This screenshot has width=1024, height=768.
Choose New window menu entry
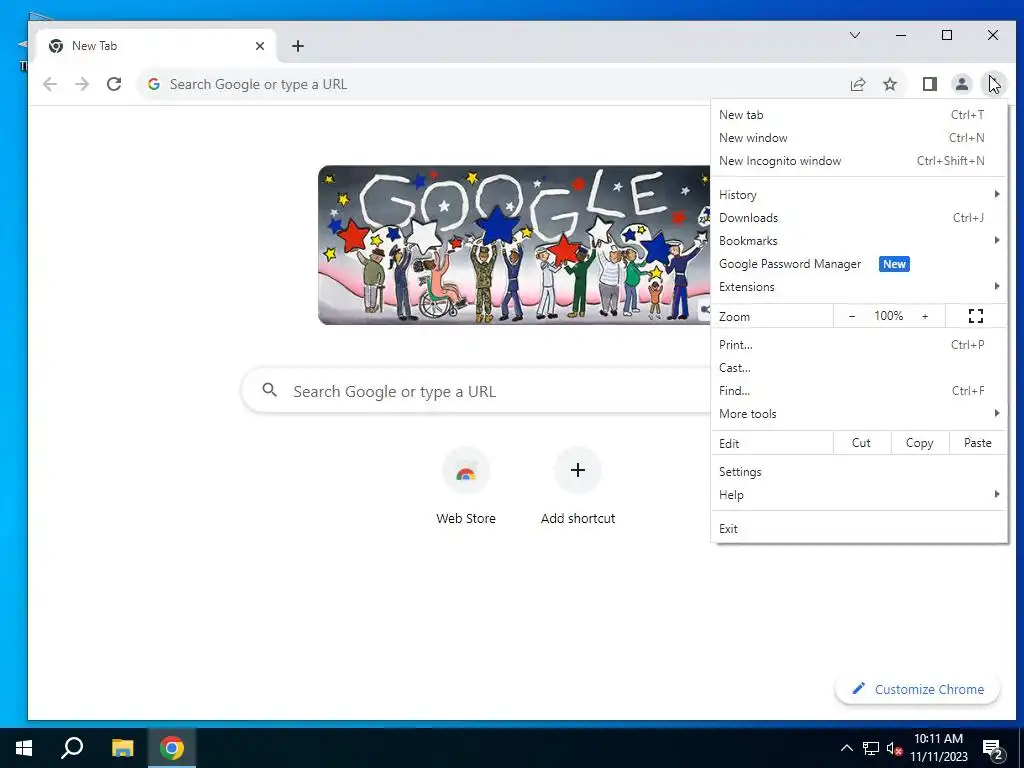(x=859, y=138)
